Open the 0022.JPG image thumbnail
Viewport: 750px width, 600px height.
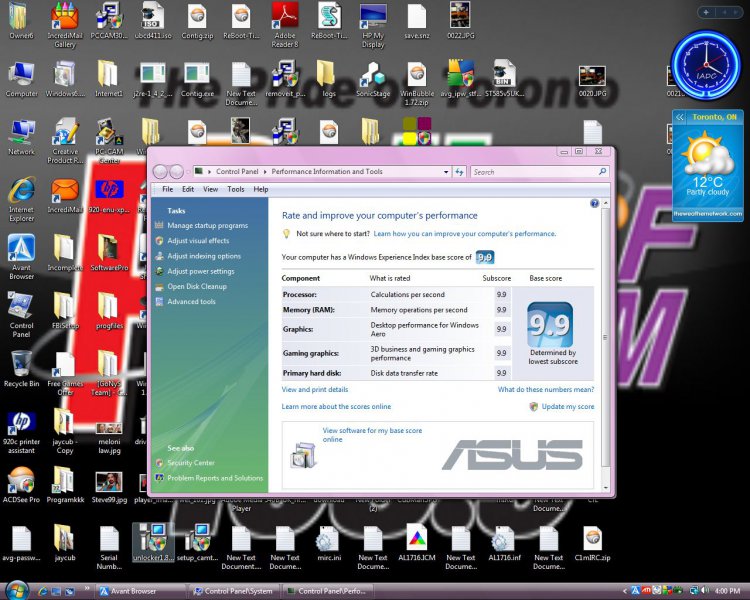(461, 21)
